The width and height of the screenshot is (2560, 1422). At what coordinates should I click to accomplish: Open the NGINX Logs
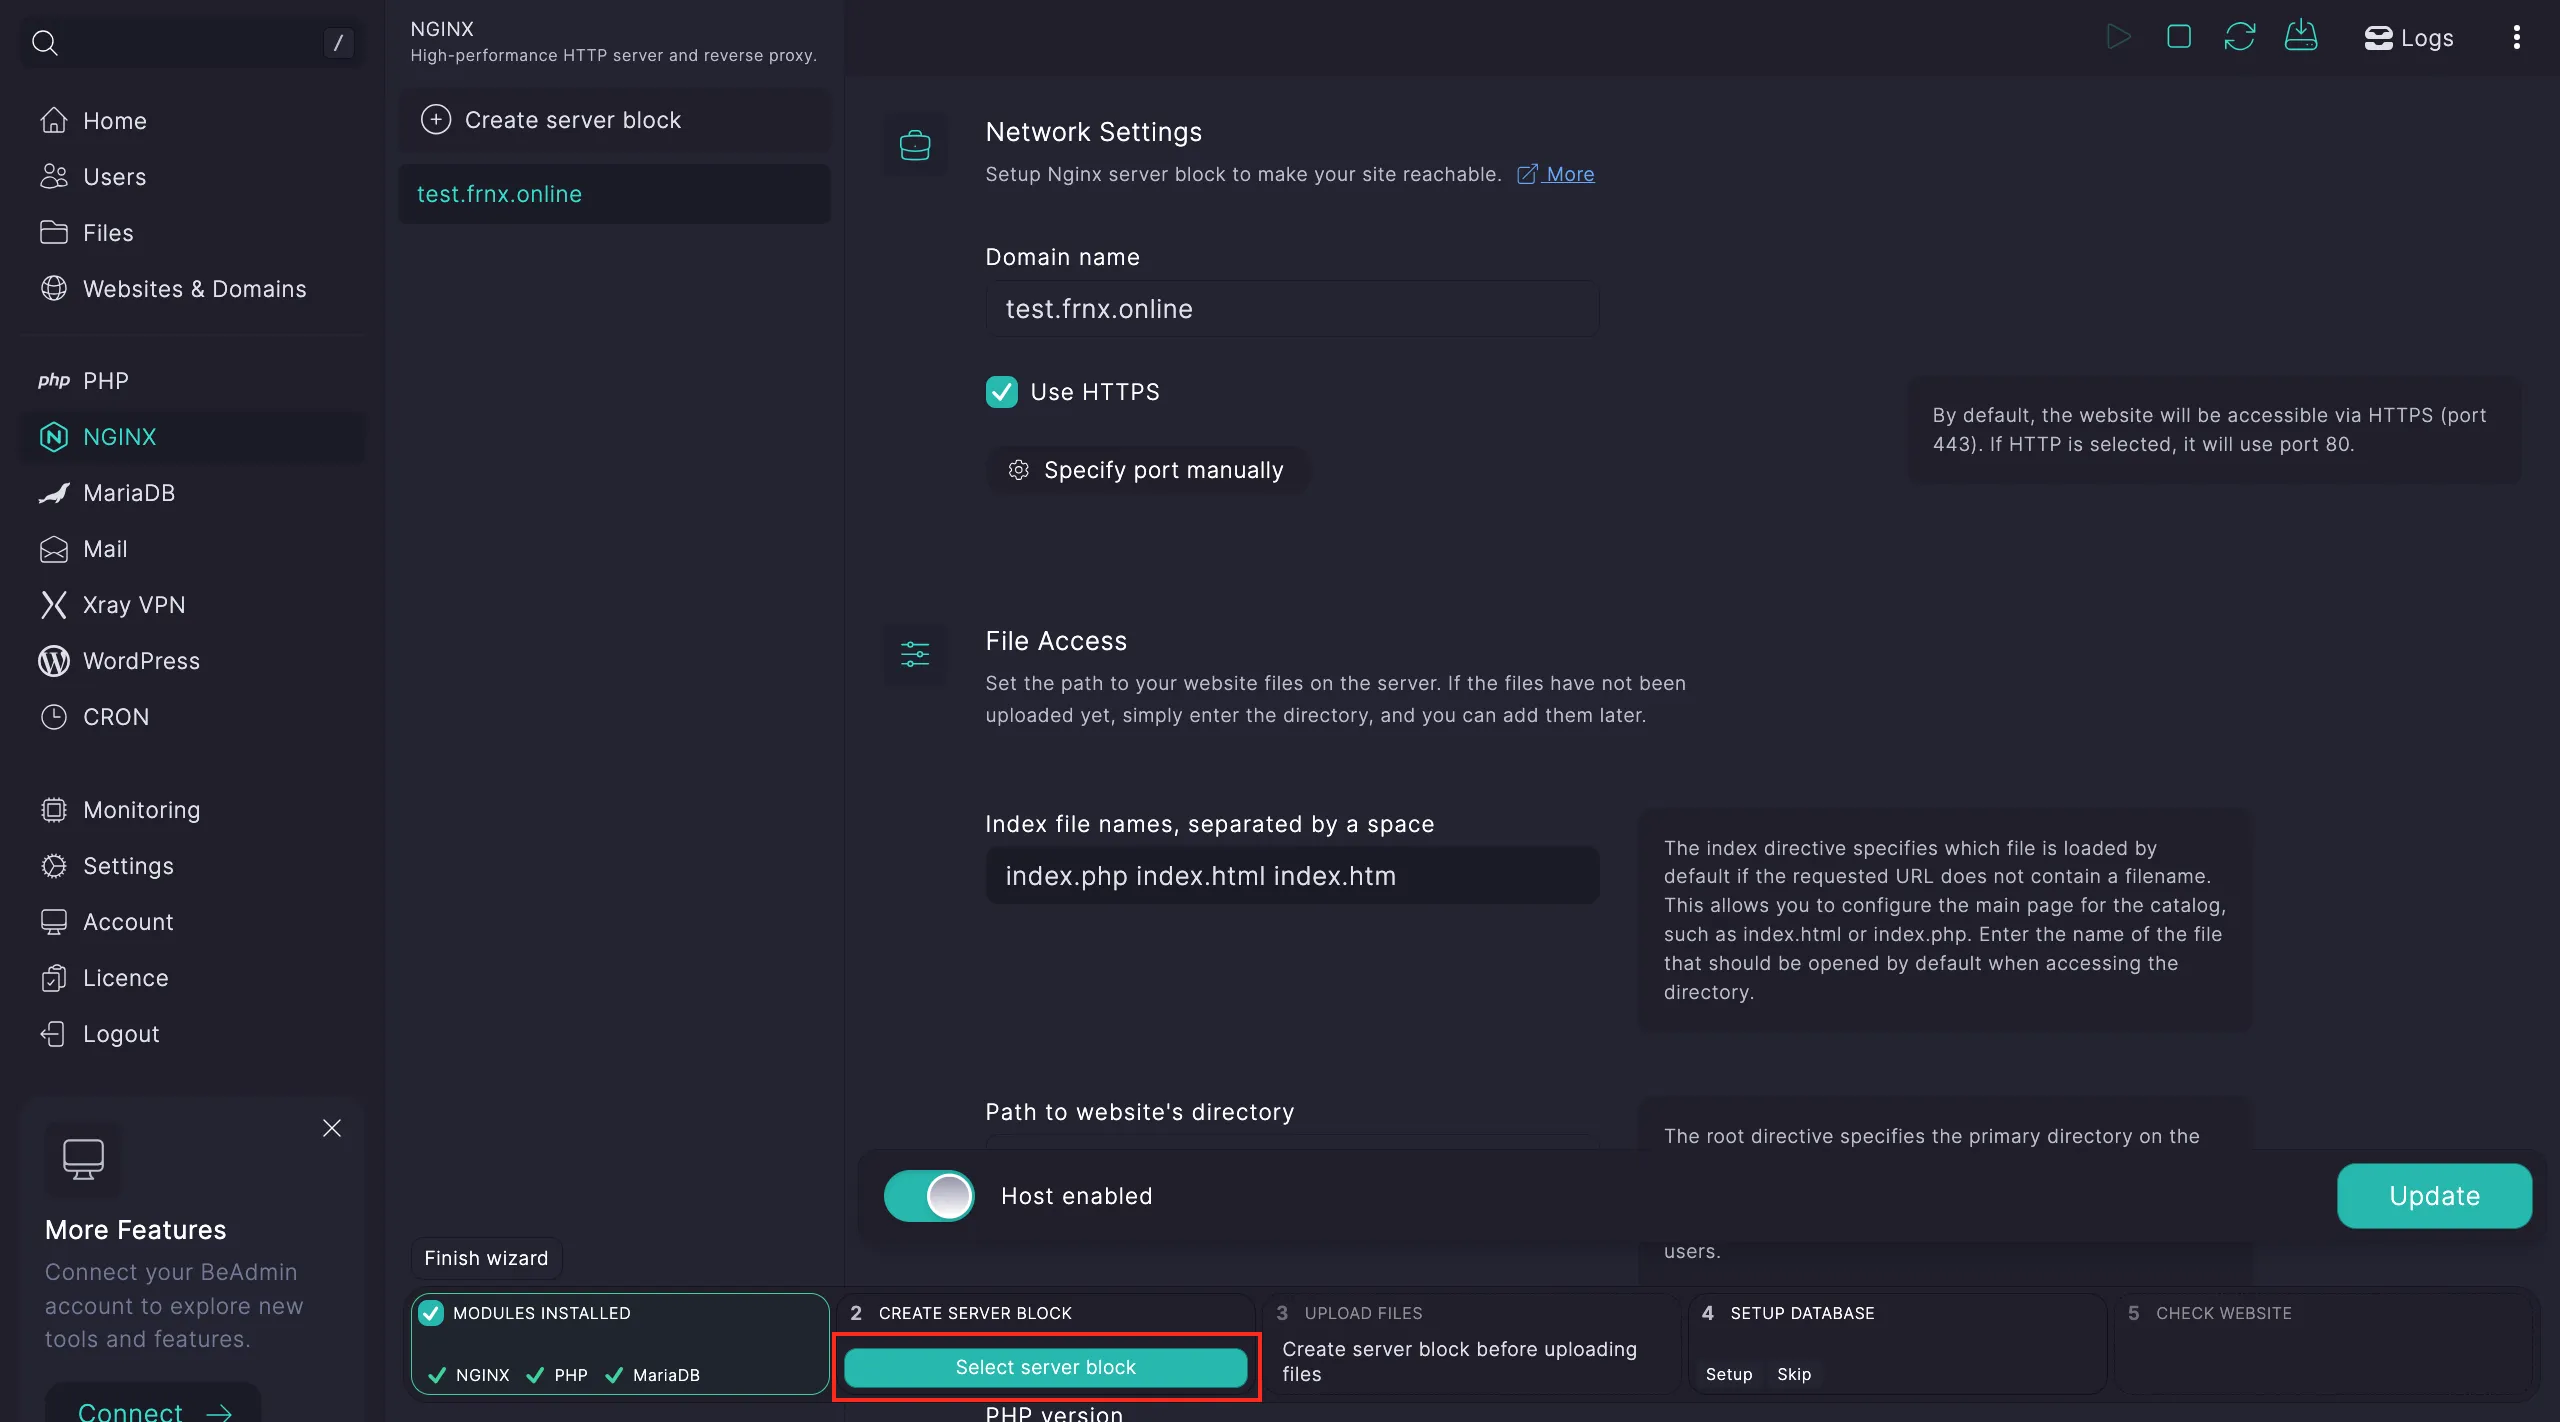(x=2408, y=38)
